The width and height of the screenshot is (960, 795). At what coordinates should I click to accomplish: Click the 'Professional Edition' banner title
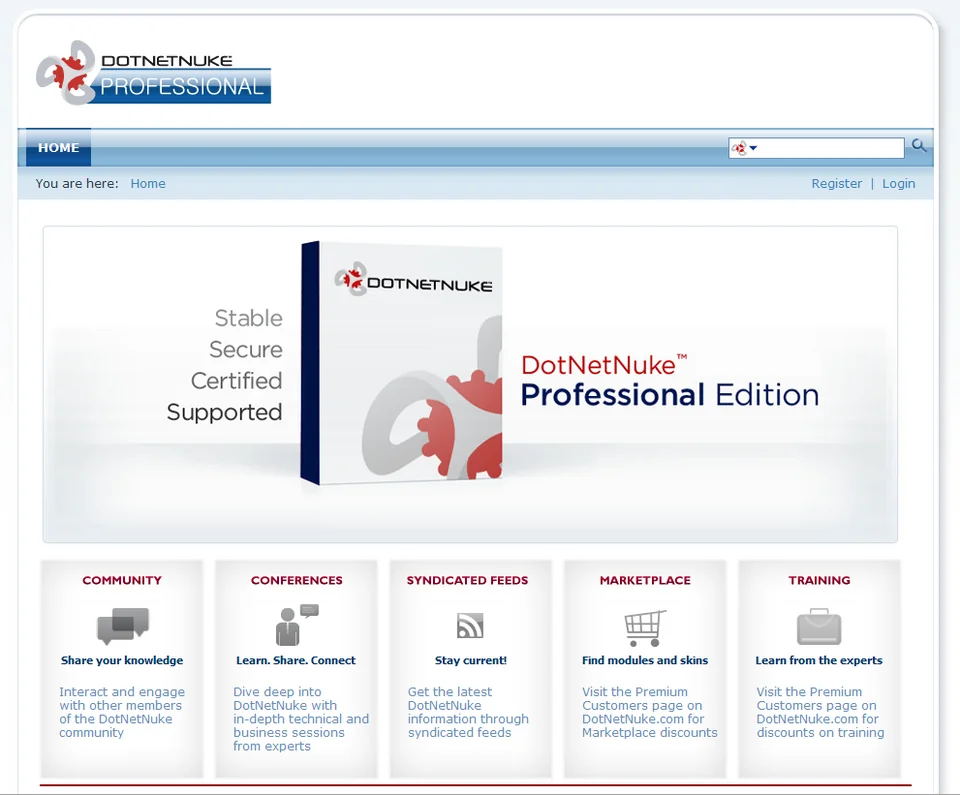pyautogui.click(x=669, y=394)
